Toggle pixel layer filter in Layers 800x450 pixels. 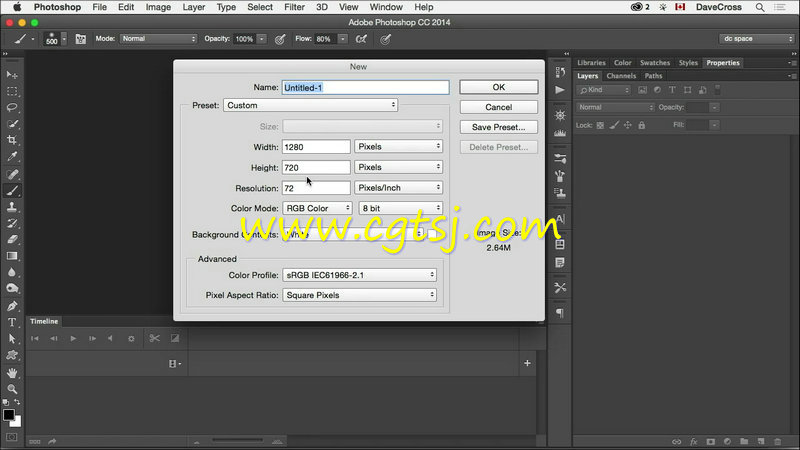[x=642, y=90]
